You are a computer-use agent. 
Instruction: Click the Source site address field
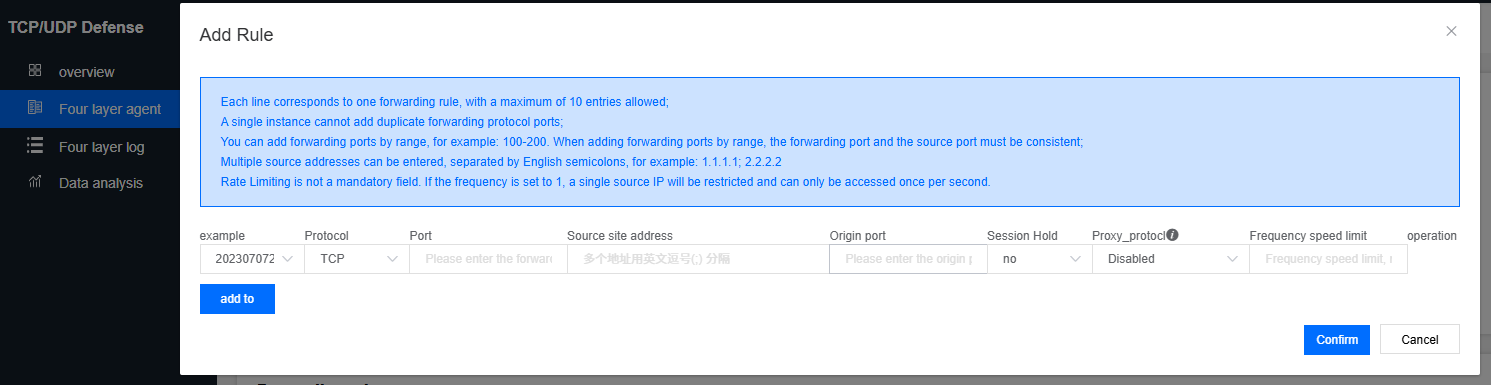698,259
